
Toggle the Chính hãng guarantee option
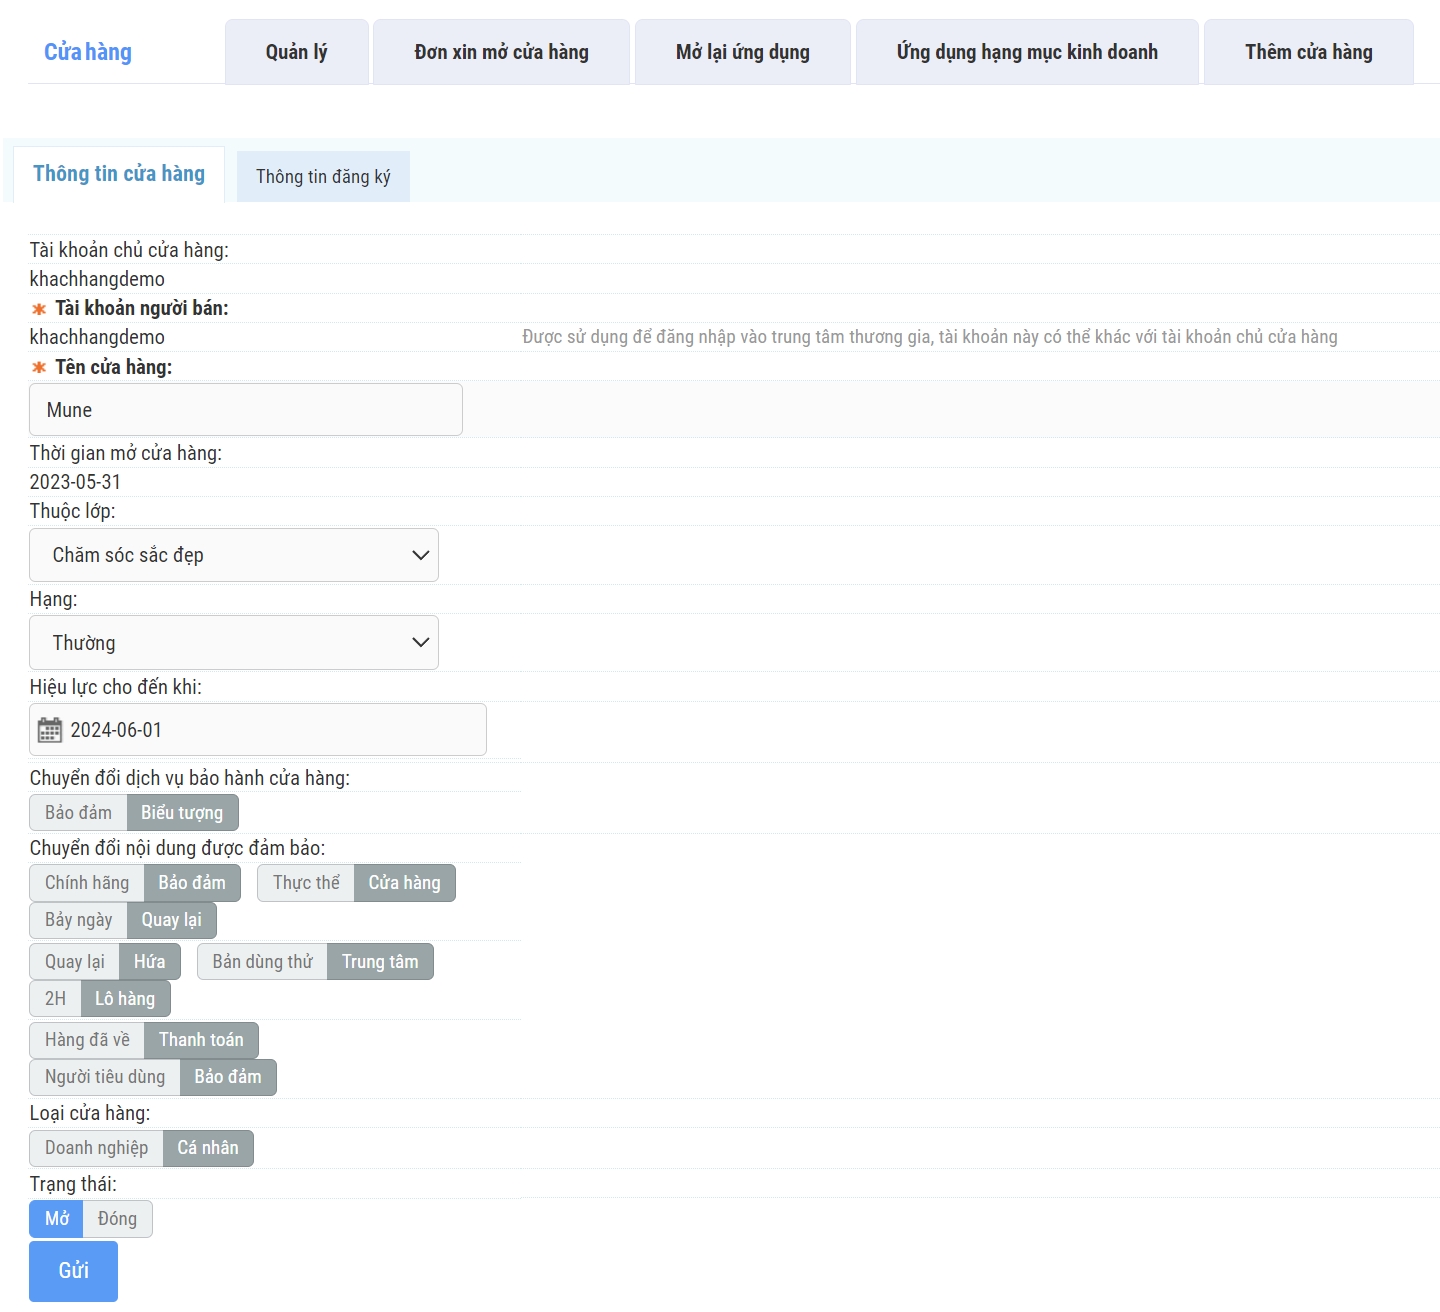(87, 883)
